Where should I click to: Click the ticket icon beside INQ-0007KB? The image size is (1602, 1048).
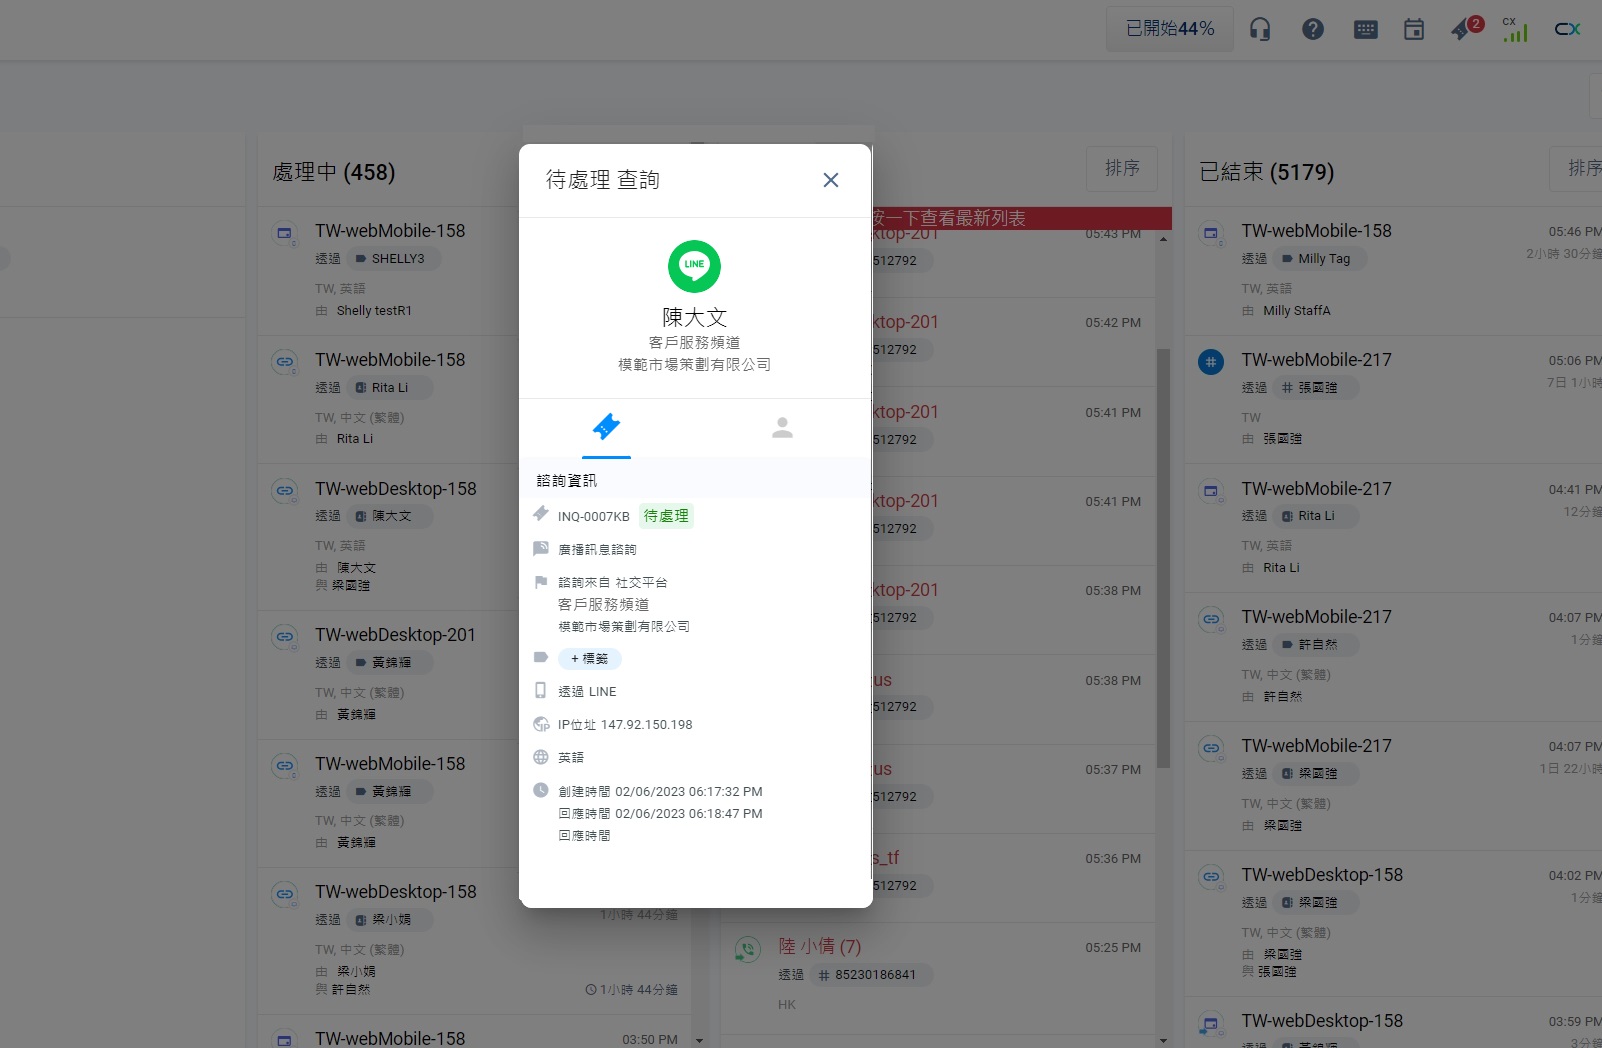pos(541,514)
